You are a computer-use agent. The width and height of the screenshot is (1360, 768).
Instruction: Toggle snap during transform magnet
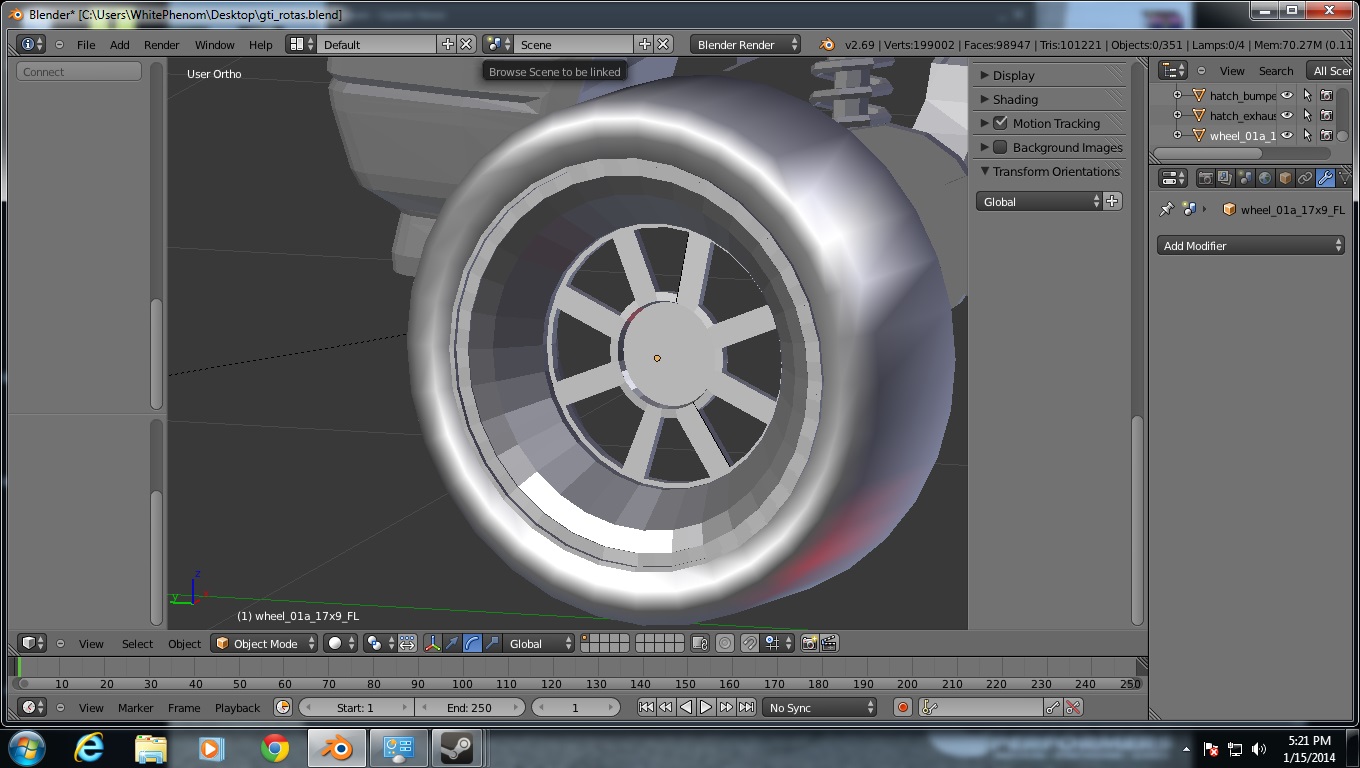click(749, 643)
